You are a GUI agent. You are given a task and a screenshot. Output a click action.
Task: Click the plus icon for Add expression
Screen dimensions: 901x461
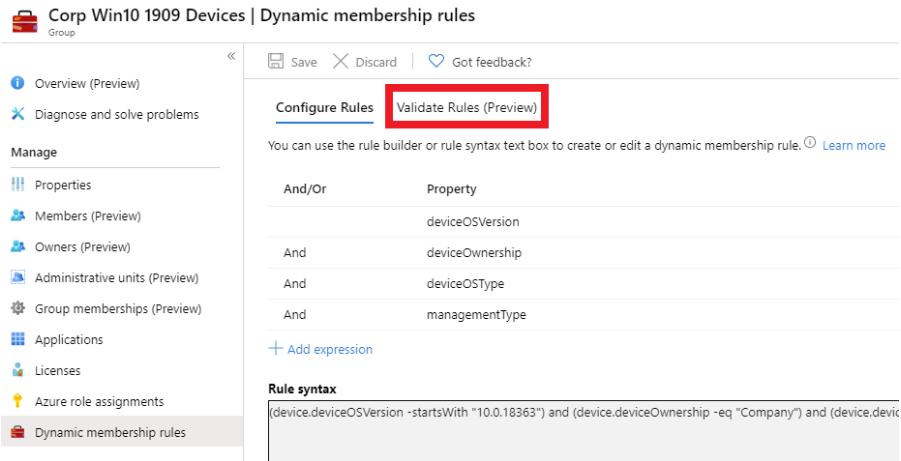coord(276,349)
